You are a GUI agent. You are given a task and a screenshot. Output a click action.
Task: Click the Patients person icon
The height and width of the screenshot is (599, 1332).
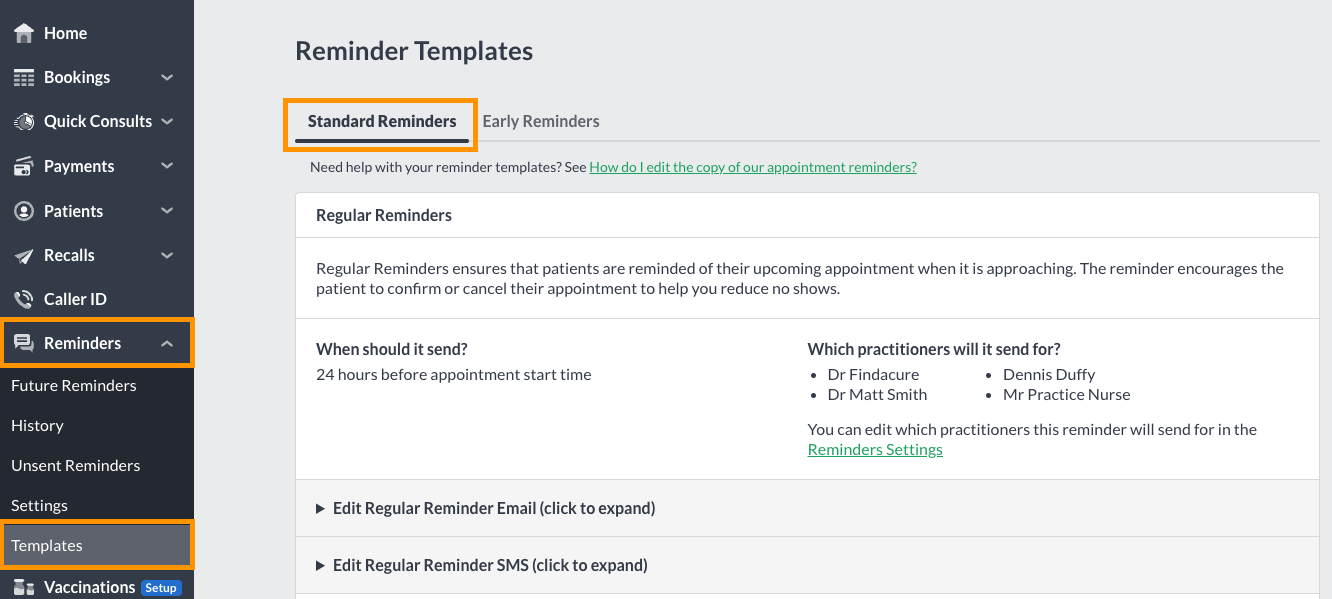click(x=24, y=211)
